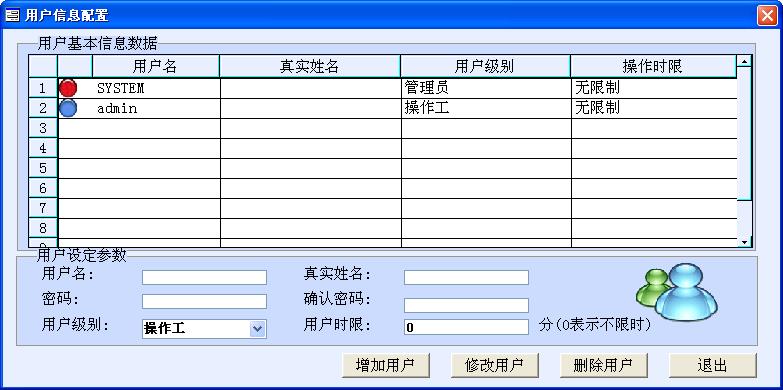Focus the 确认密码 input field
Viewport: 783px width, 390px height.
[466, 305]
